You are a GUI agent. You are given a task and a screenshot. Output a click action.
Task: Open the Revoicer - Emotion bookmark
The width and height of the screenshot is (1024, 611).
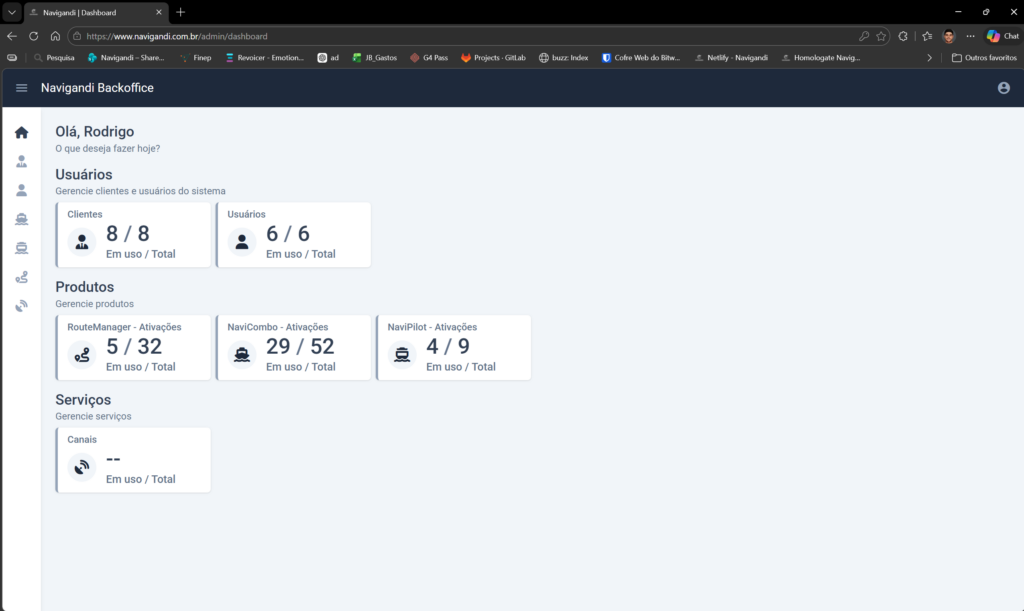pos(264,58)
